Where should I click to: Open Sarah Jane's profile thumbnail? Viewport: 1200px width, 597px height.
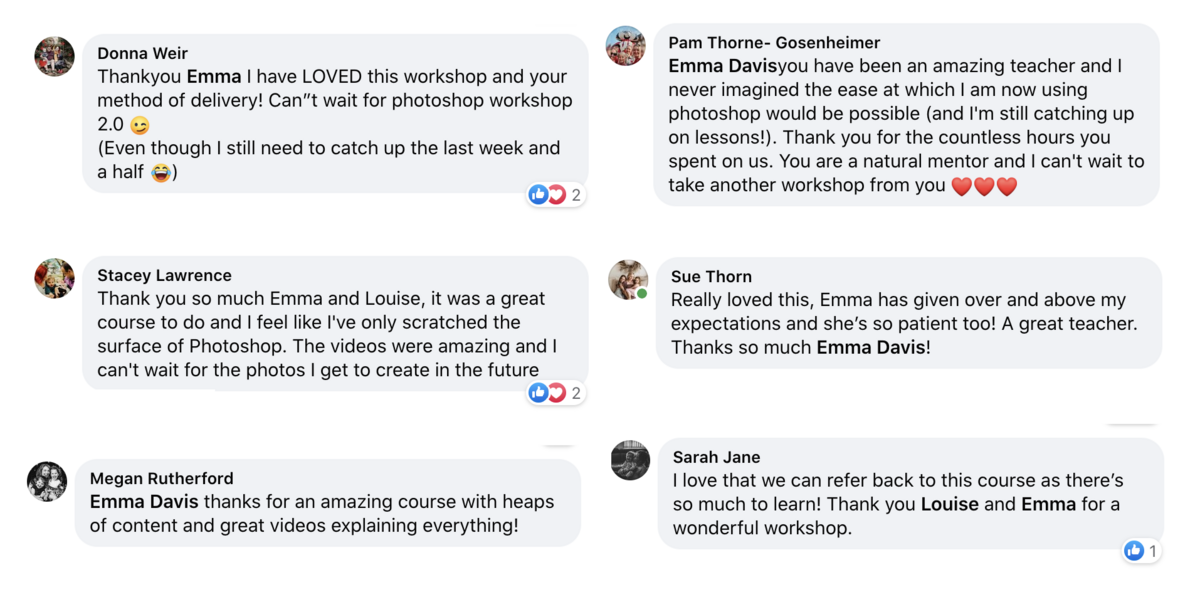pyautogui.click(x=630, y=460)
